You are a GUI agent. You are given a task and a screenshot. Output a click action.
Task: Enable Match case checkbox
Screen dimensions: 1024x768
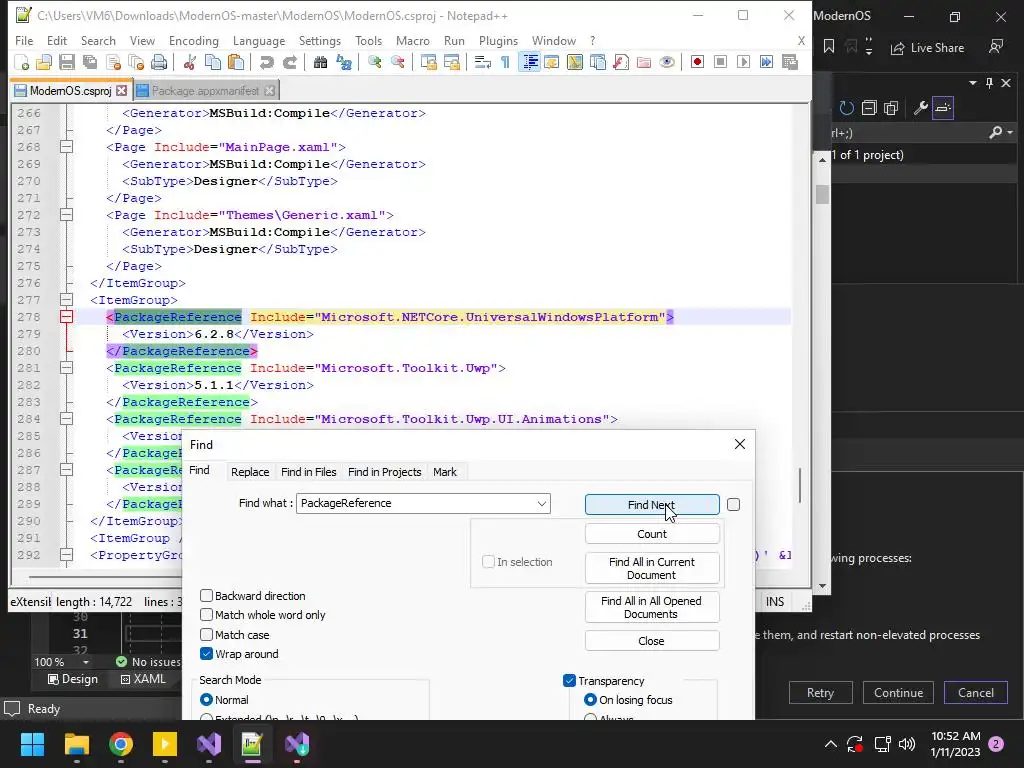click(206, 634)
